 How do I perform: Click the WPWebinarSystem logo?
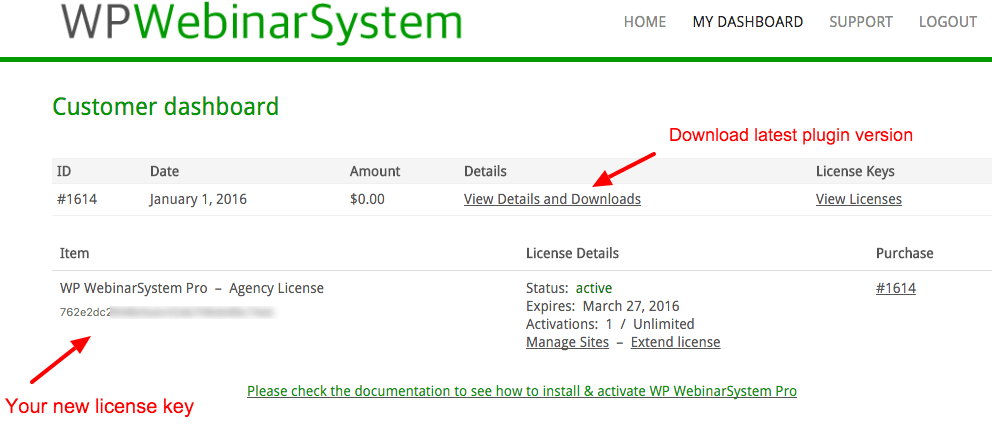click(x=261, y=23)
